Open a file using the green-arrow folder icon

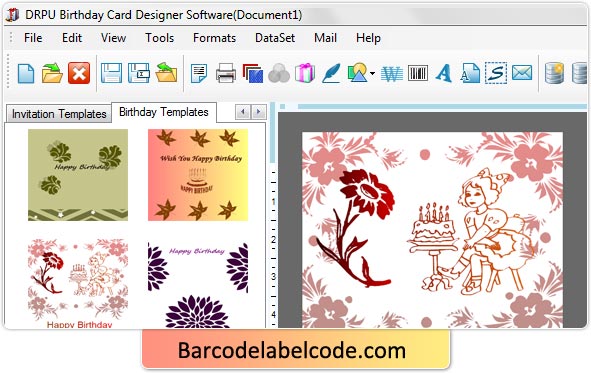click(x=52, y=73)
